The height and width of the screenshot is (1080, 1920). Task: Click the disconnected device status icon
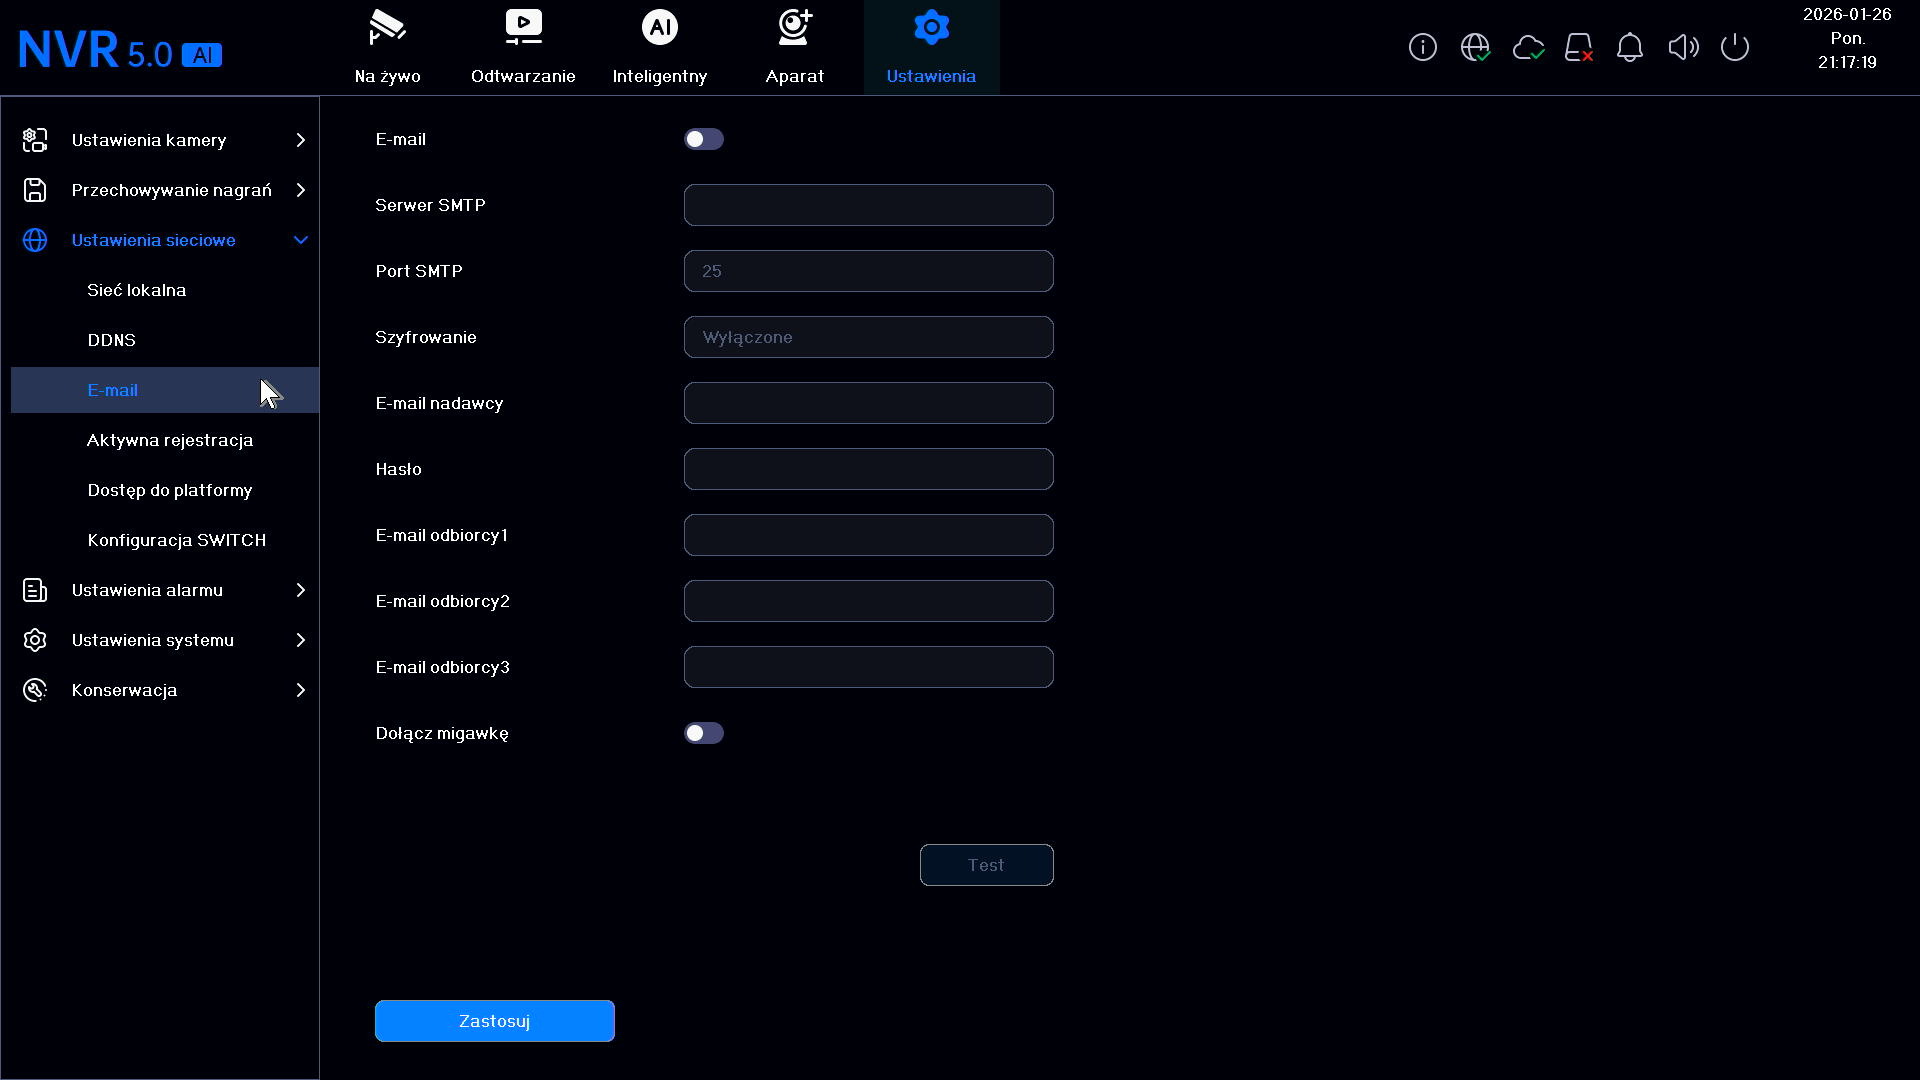click(1579, 47)
